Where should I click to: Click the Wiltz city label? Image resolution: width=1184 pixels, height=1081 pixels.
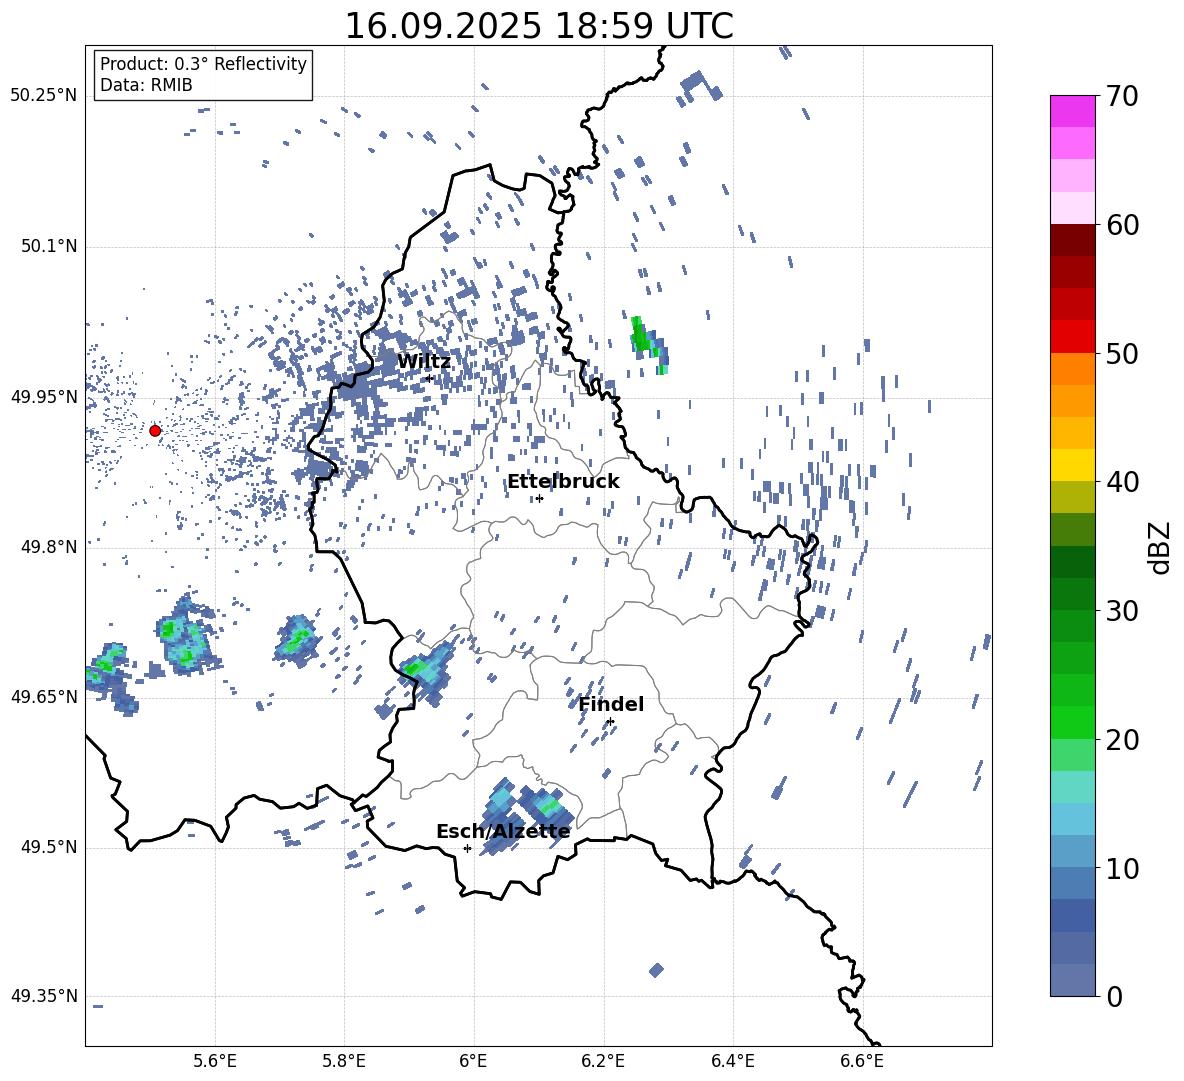click(424, 362)
